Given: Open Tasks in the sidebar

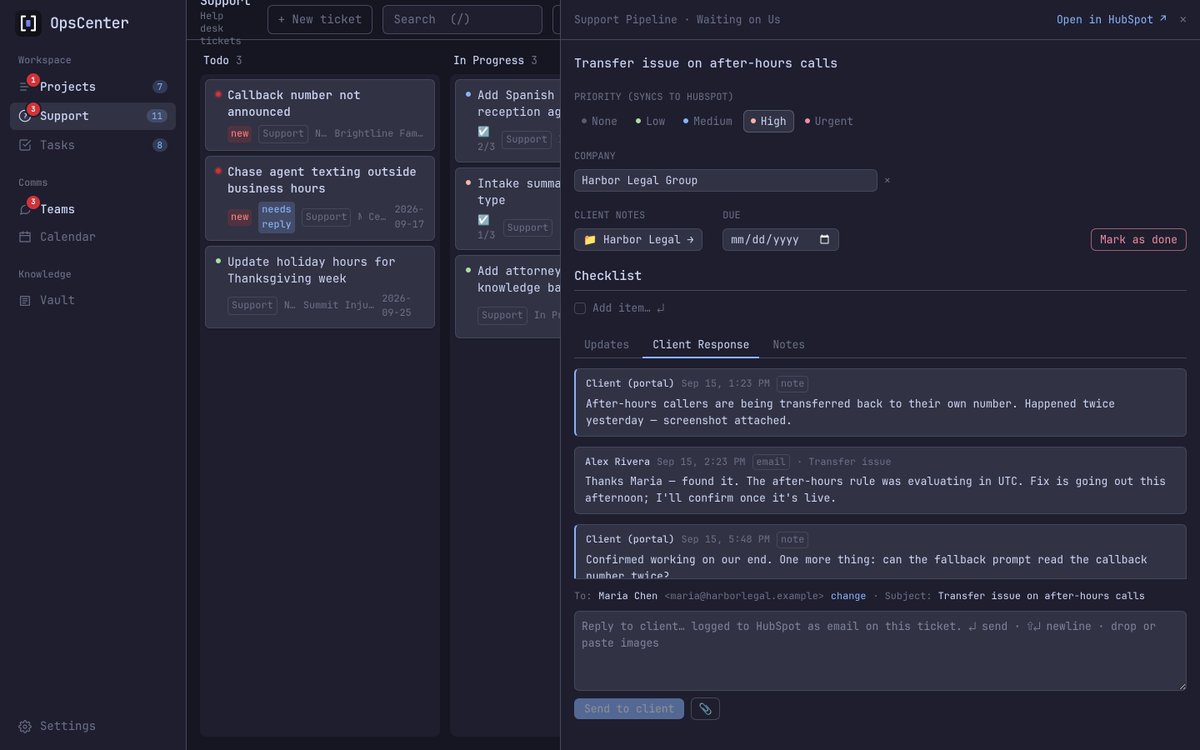Looking at the screenshot, I should click(x=93, y=145).
